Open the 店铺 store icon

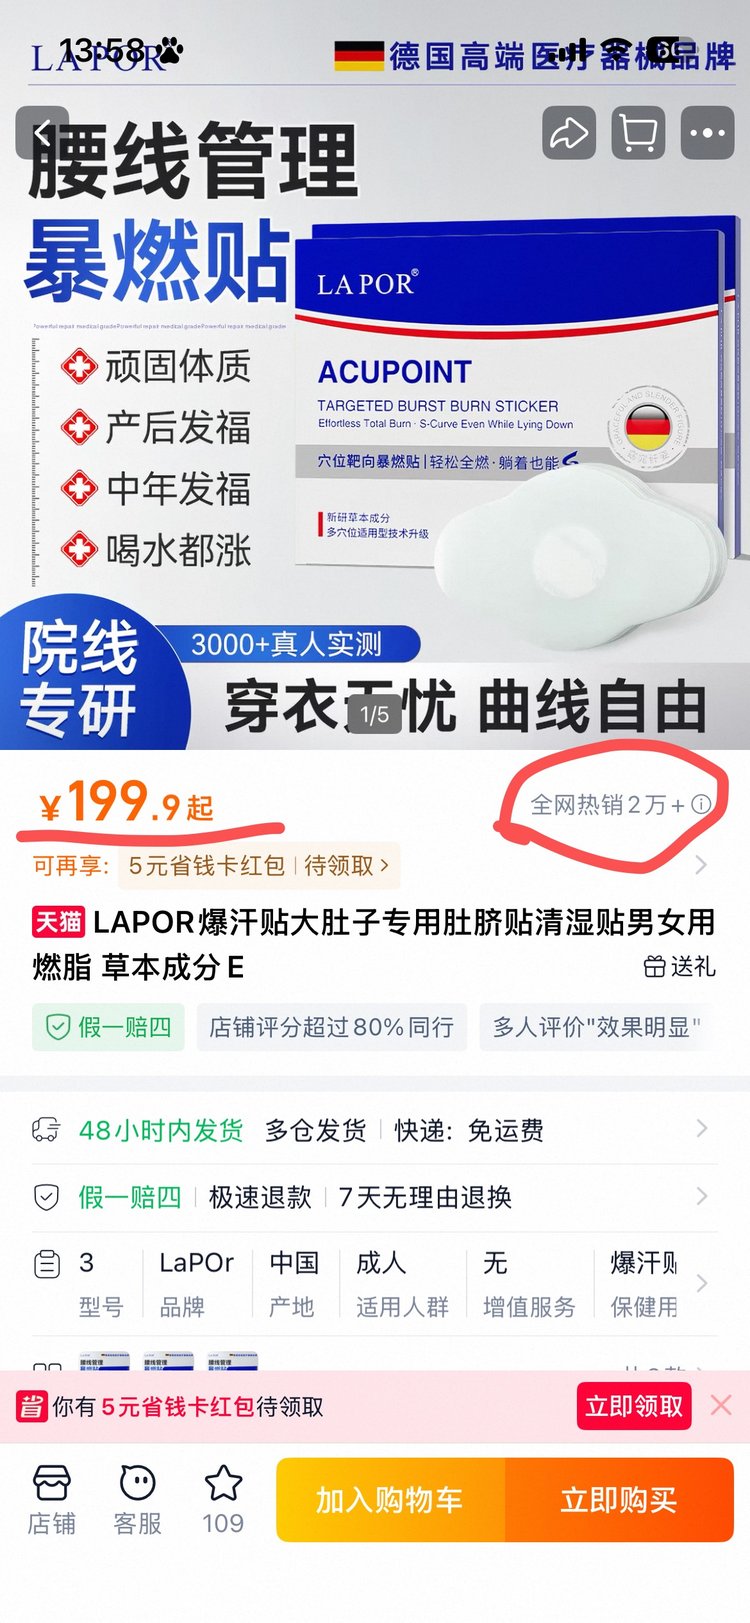tap(51, 1500)
